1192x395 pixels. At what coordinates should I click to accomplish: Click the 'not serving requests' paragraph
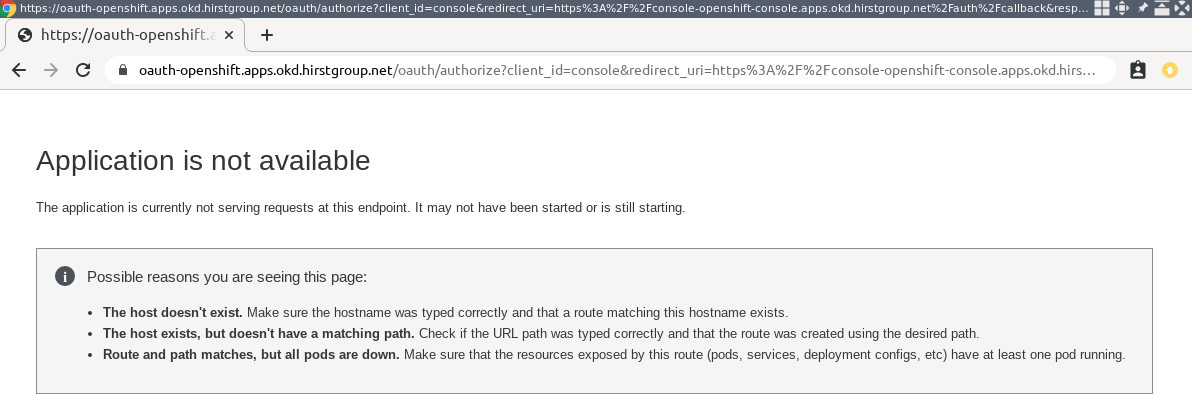point(360,207)
